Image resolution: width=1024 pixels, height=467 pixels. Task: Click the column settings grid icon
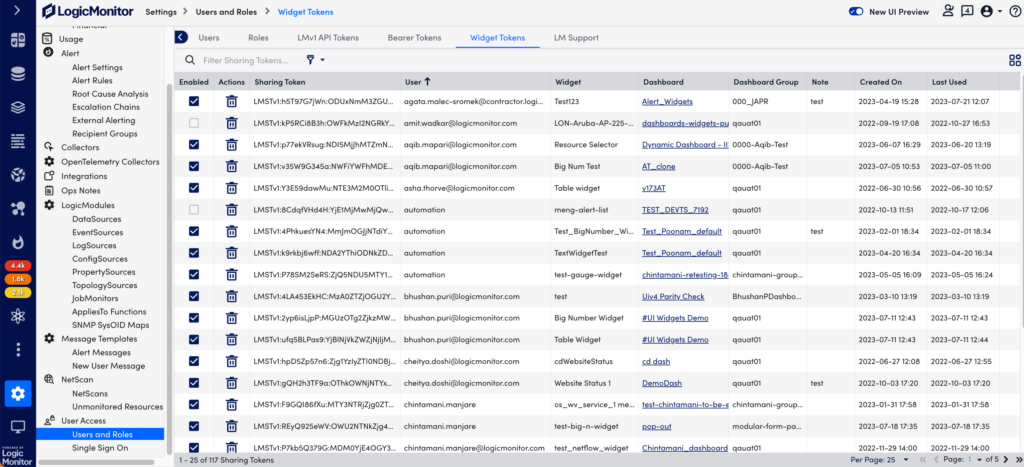point(1014,60)
